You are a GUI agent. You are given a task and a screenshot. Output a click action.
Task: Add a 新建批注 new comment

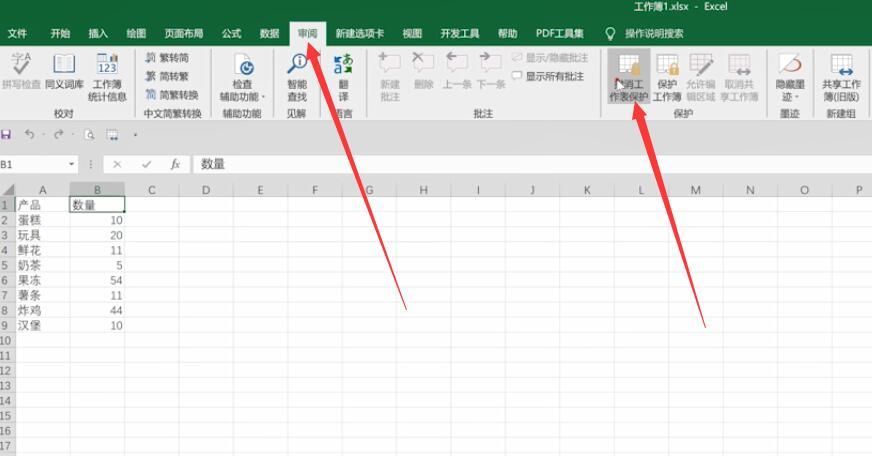coord(390,77)
